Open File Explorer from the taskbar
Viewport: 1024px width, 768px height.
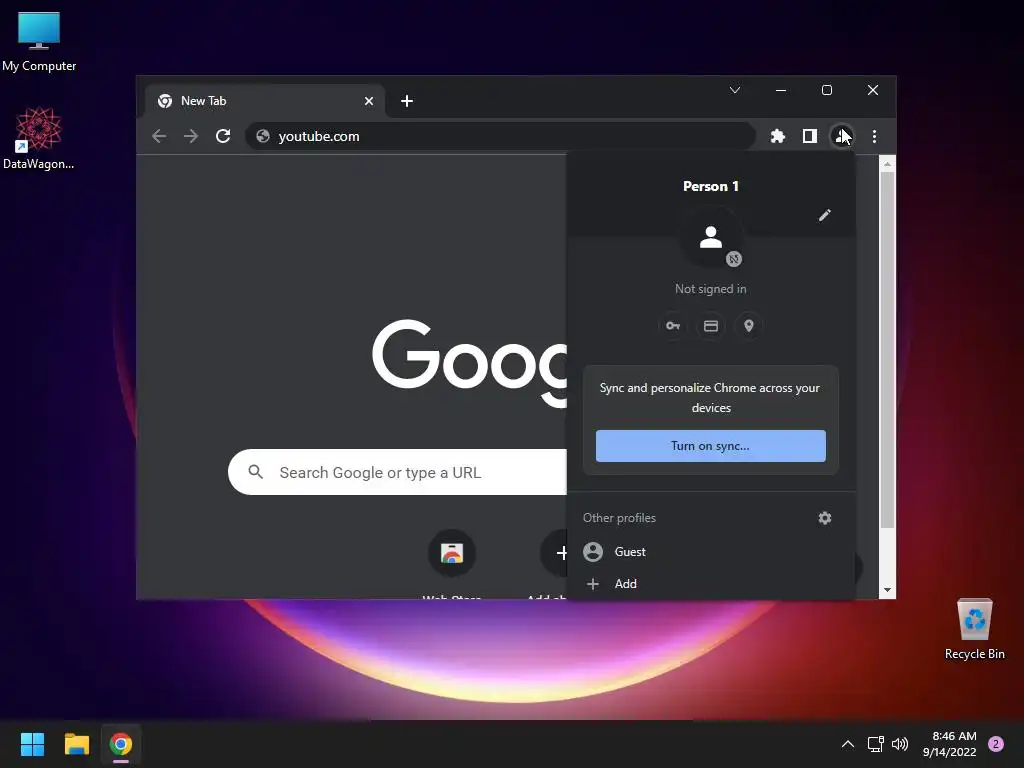[x=76, y=744]
